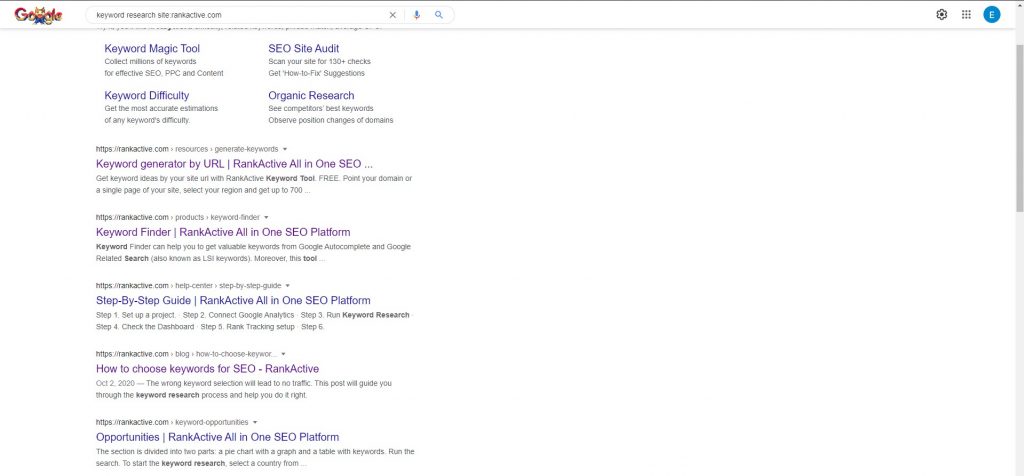Open the SEO Site Audit sitelink
Viewport: 1024px width, 476px height.
[304, 48]
